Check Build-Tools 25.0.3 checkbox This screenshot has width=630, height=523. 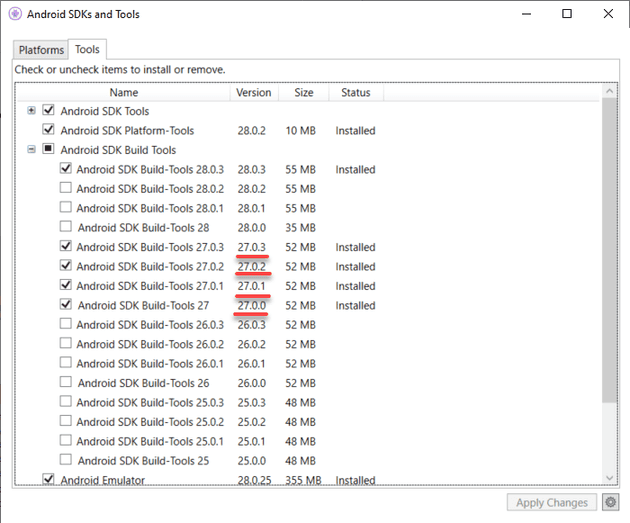(65, 401)
